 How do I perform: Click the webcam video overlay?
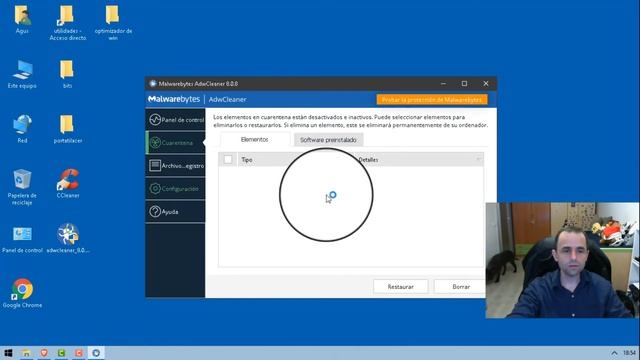pos(562,260)
